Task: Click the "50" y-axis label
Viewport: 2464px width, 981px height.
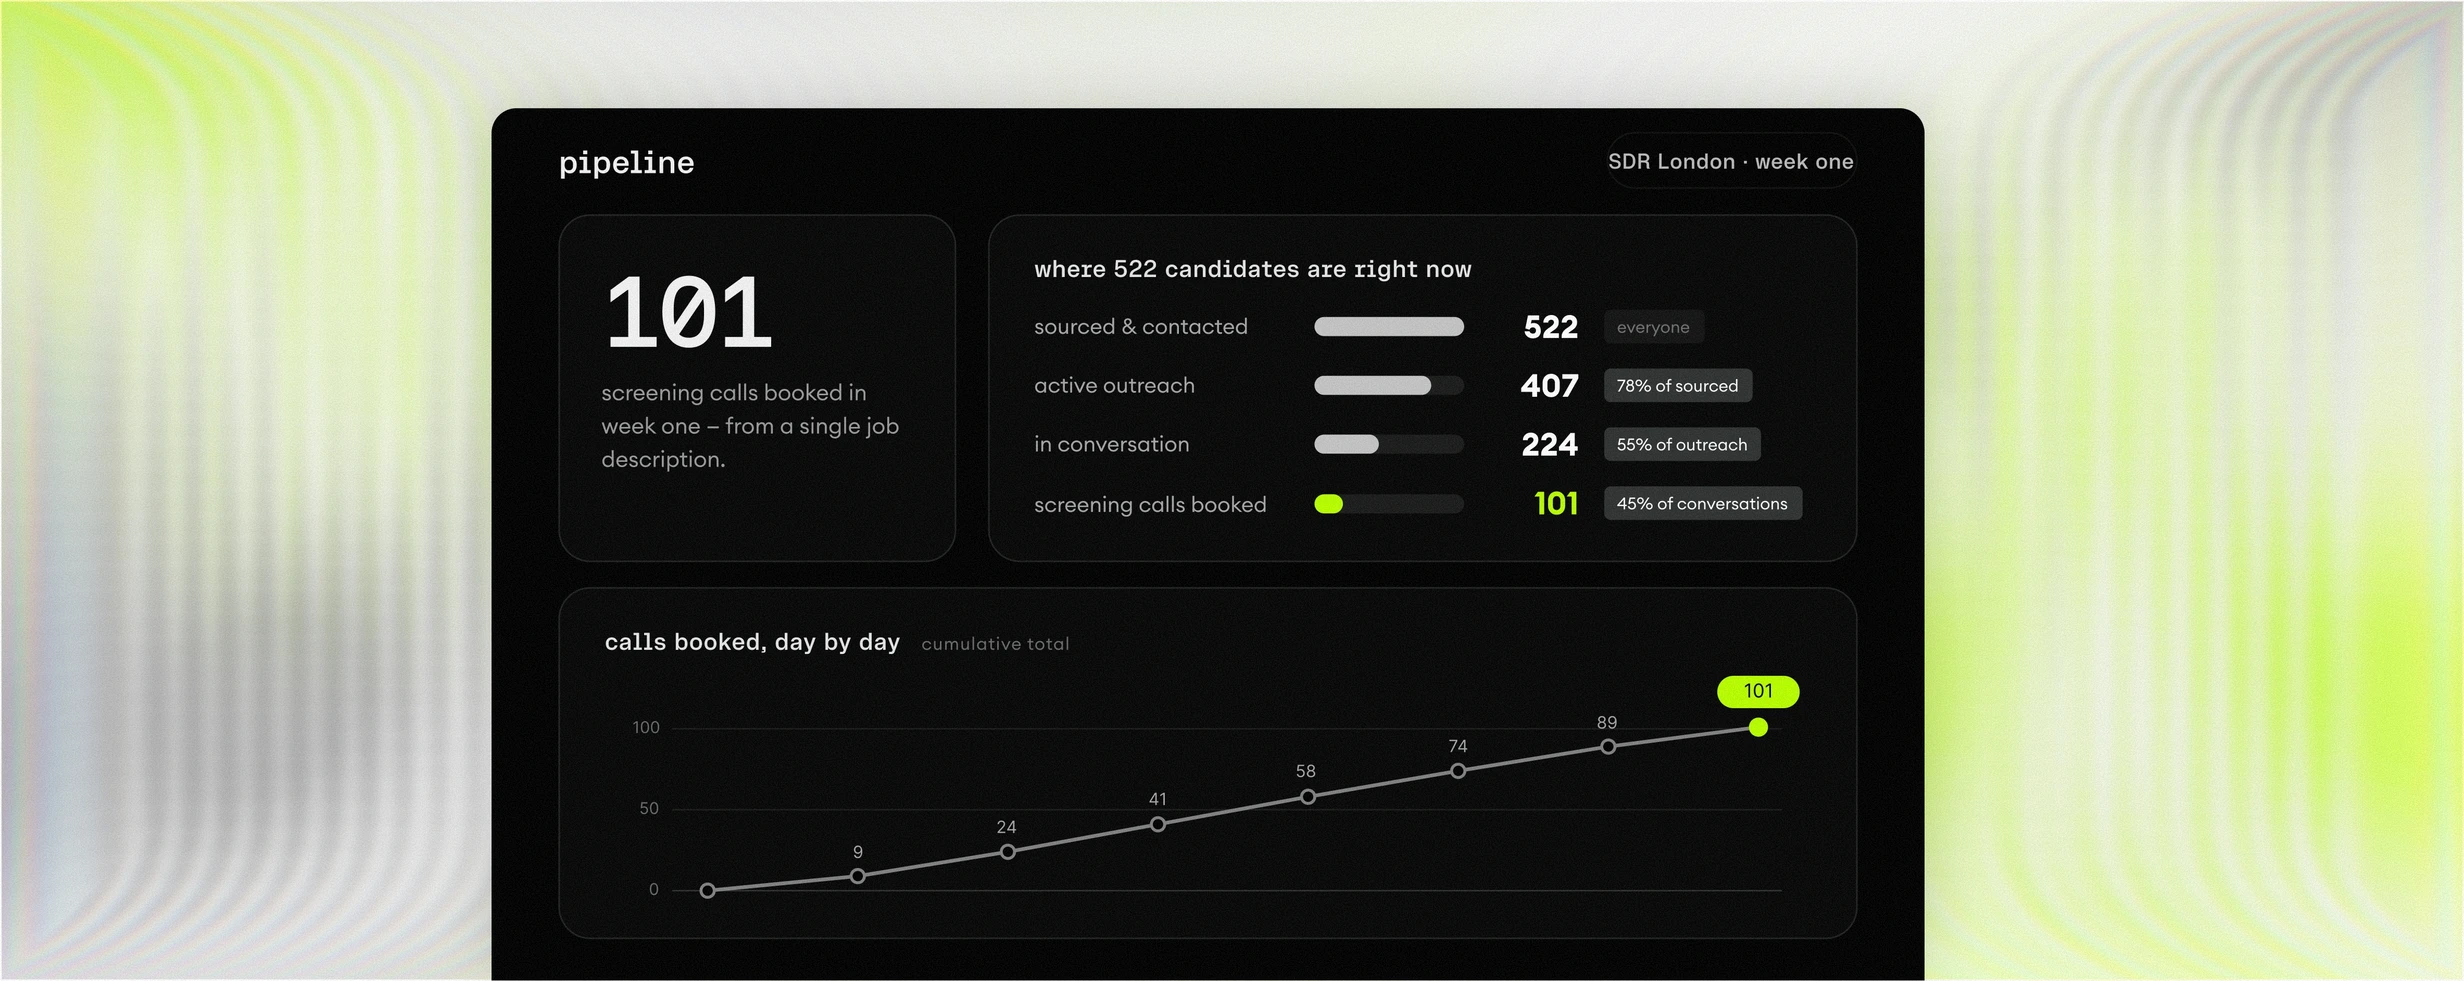Action: [649, 809]
